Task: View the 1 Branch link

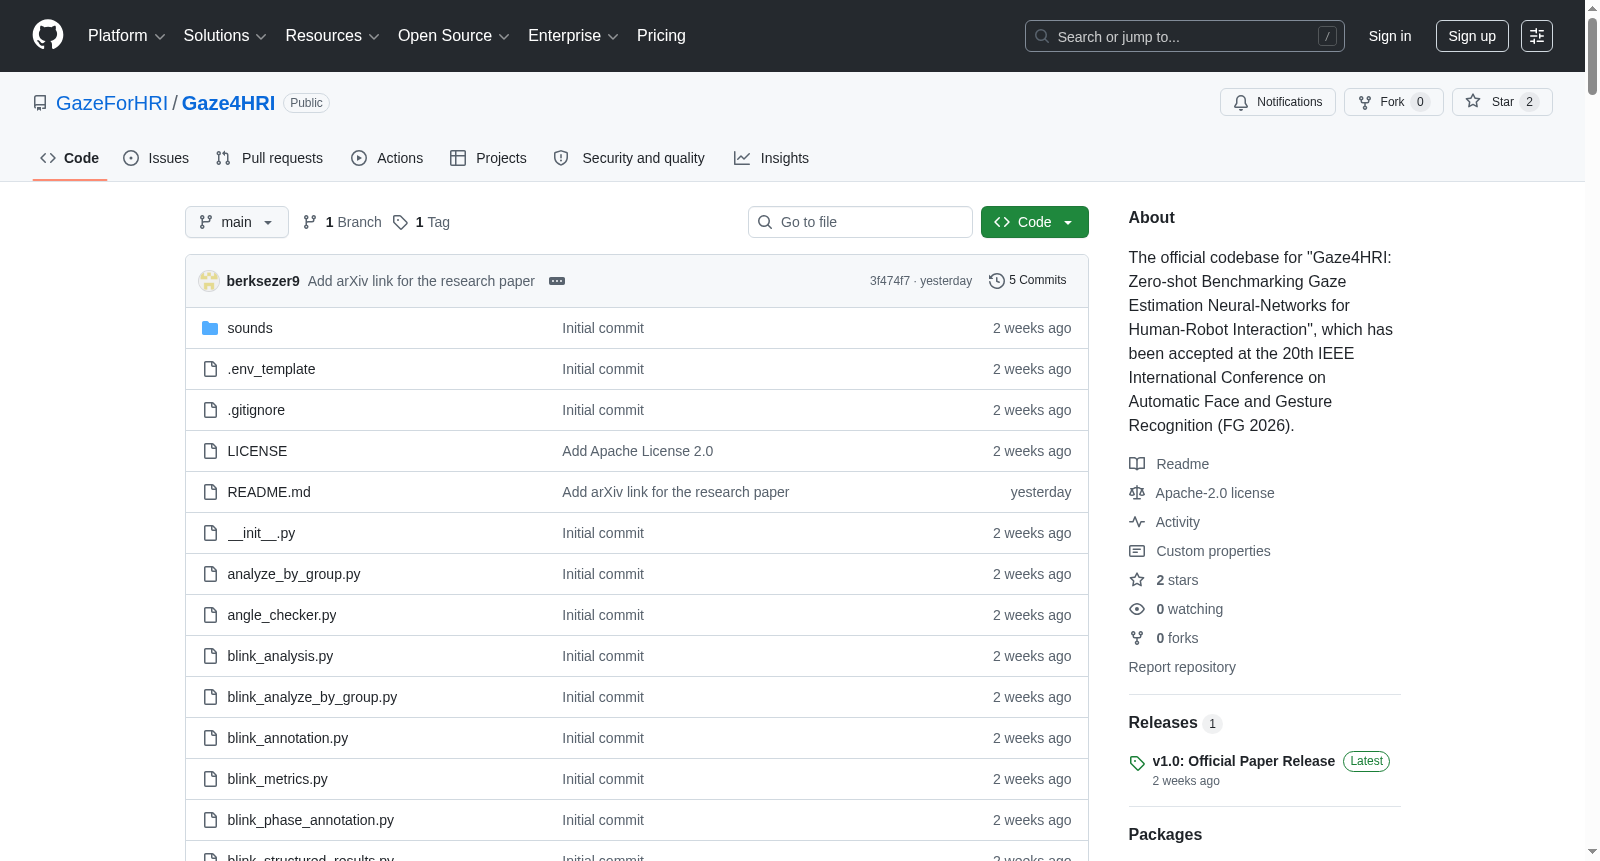Action: 343,222
